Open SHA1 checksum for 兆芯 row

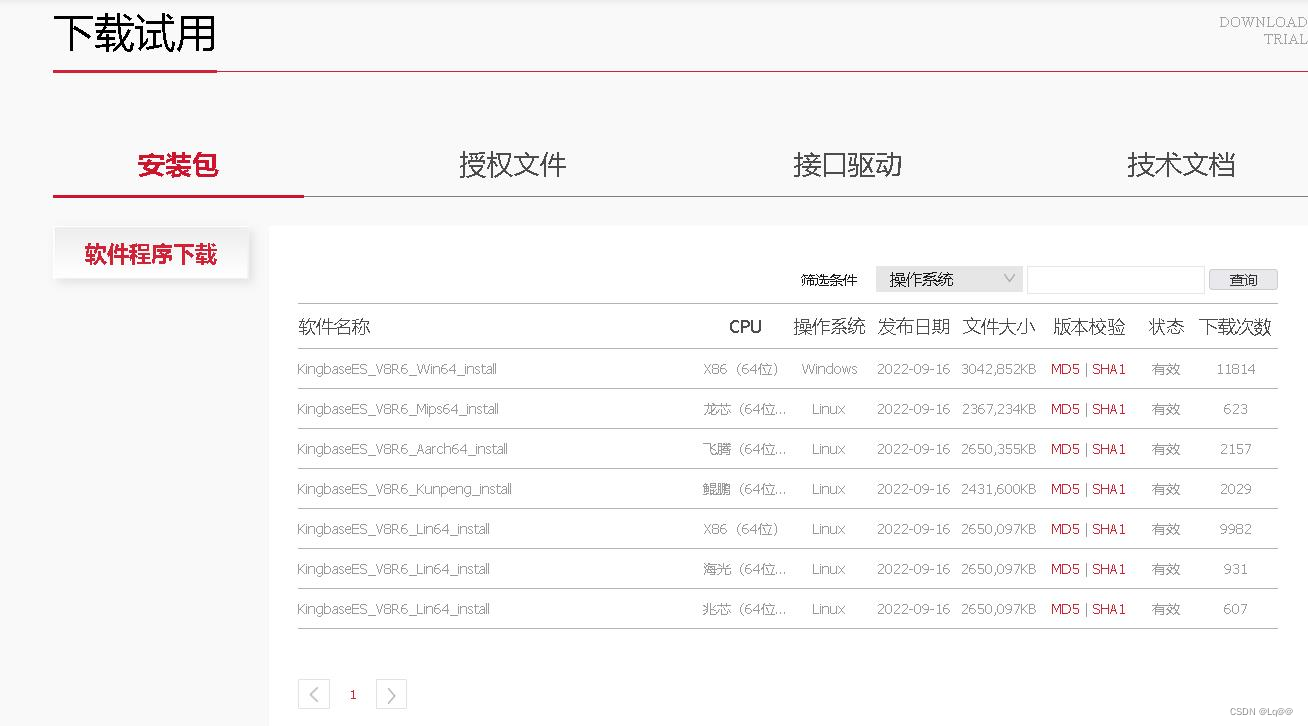click(x=1109, y=609)
